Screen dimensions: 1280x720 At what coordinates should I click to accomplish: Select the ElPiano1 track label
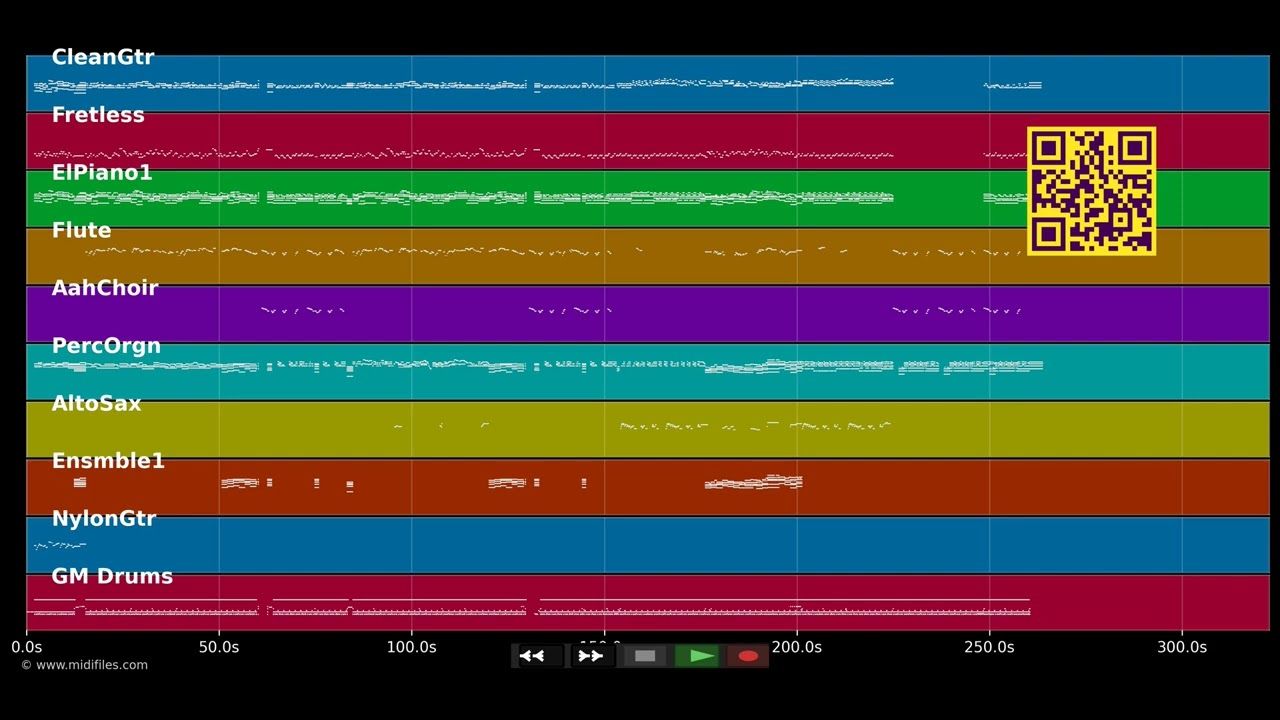tap(102, 173)
